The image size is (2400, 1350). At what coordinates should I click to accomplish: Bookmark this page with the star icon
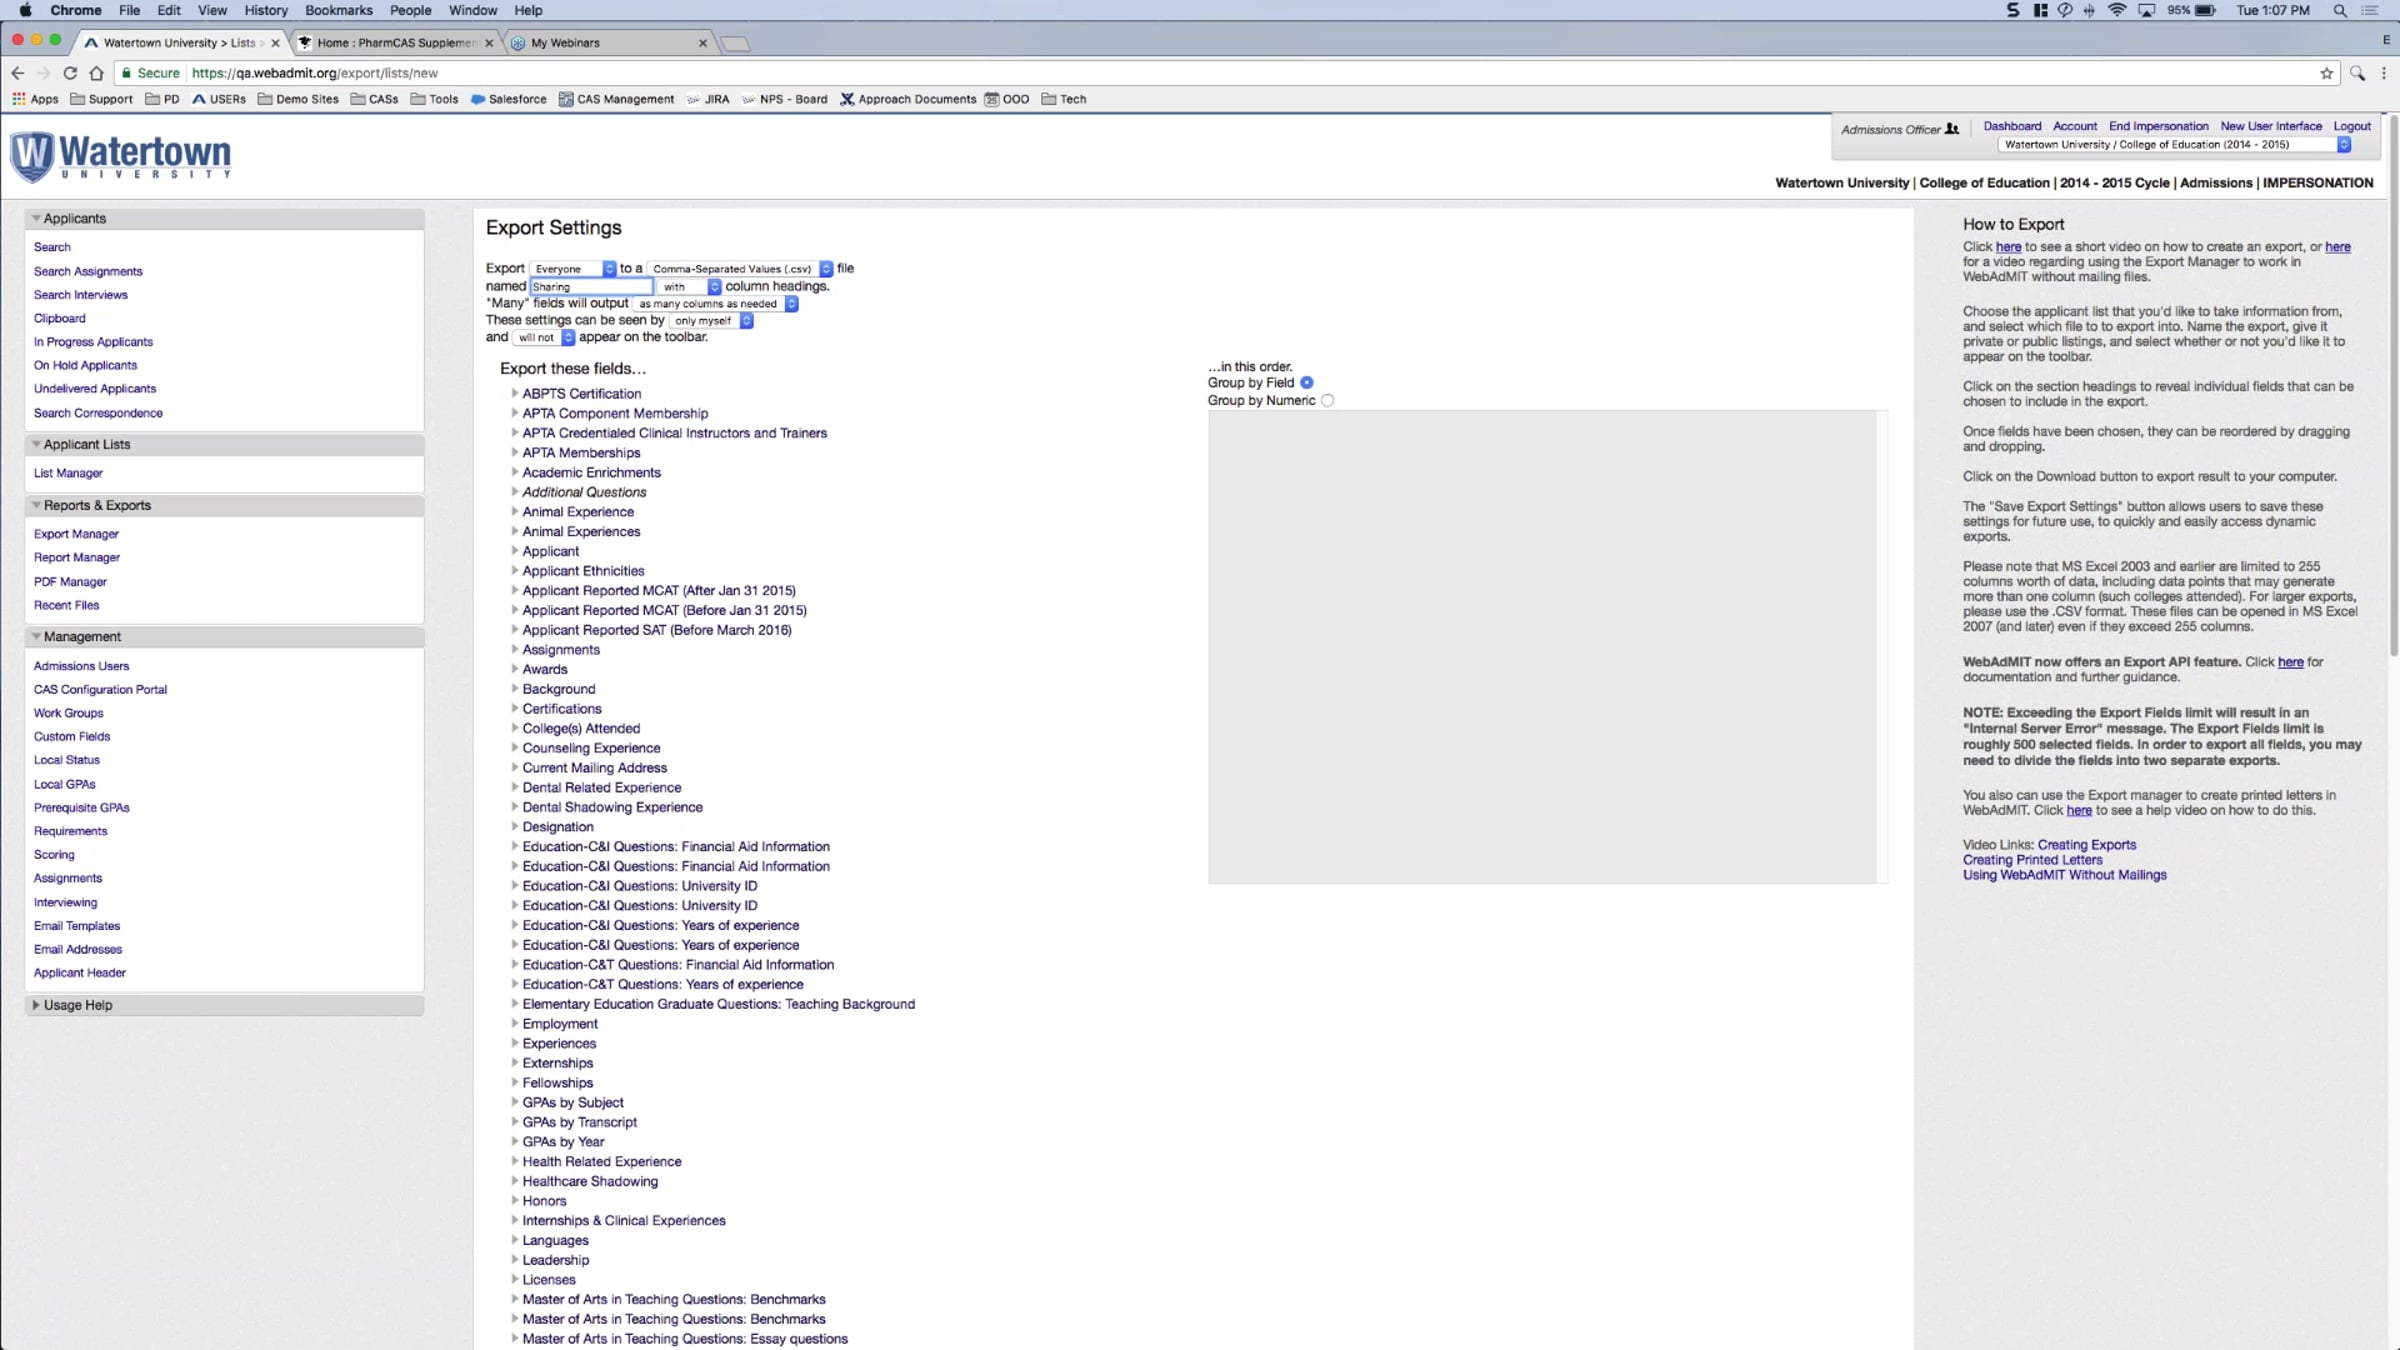(2326, 73)
